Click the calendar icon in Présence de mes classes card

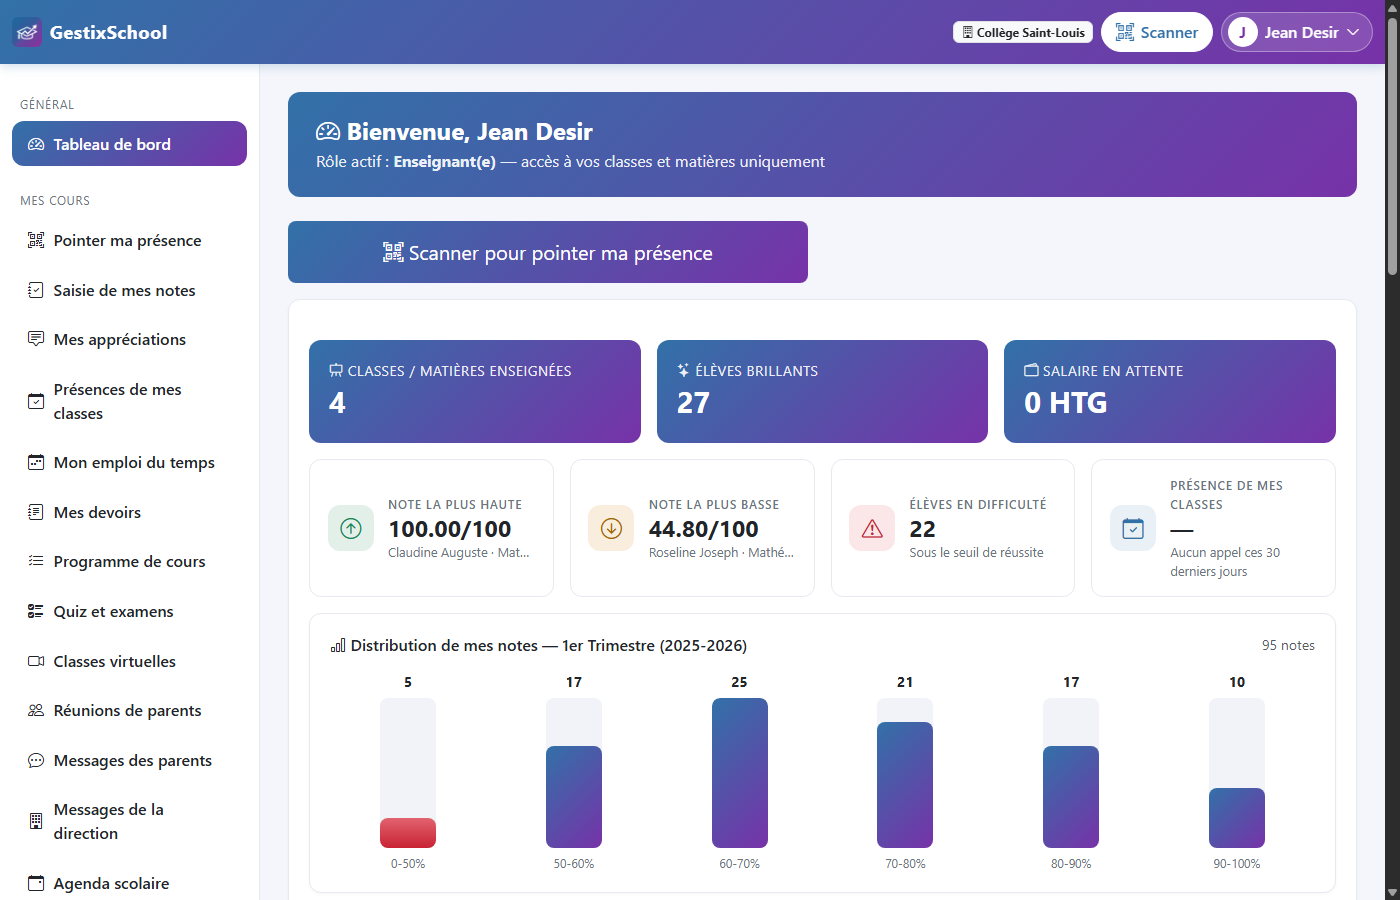coord(1133,528)
